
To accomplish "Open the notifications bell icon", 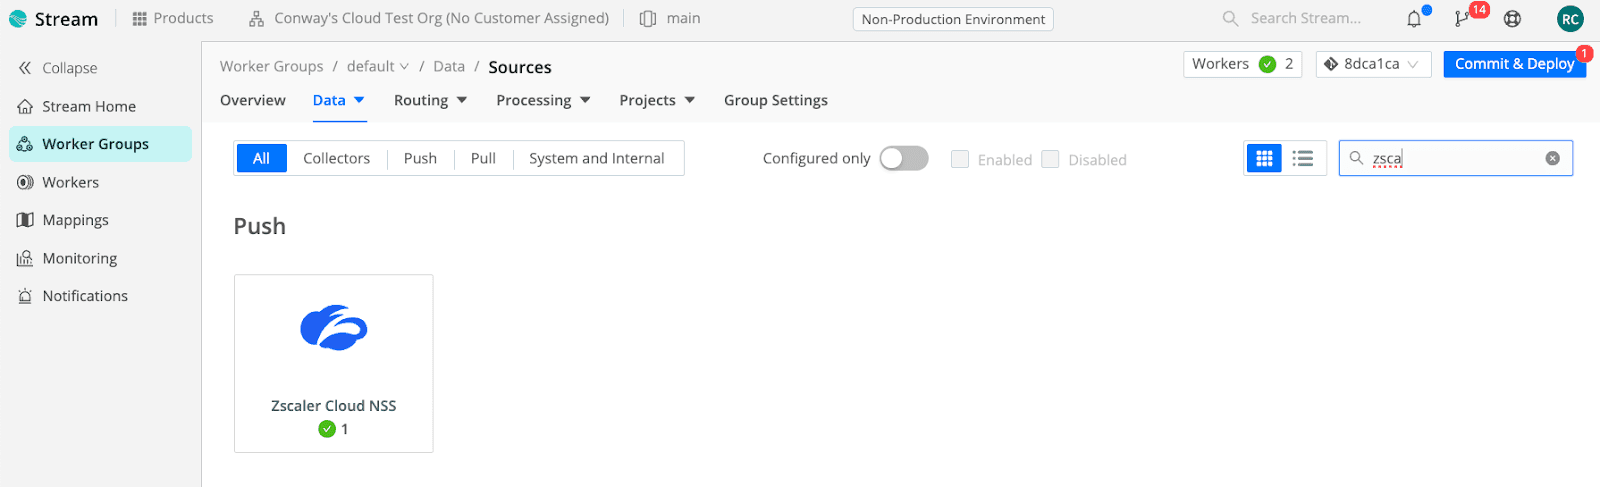I will point(1414,19).
